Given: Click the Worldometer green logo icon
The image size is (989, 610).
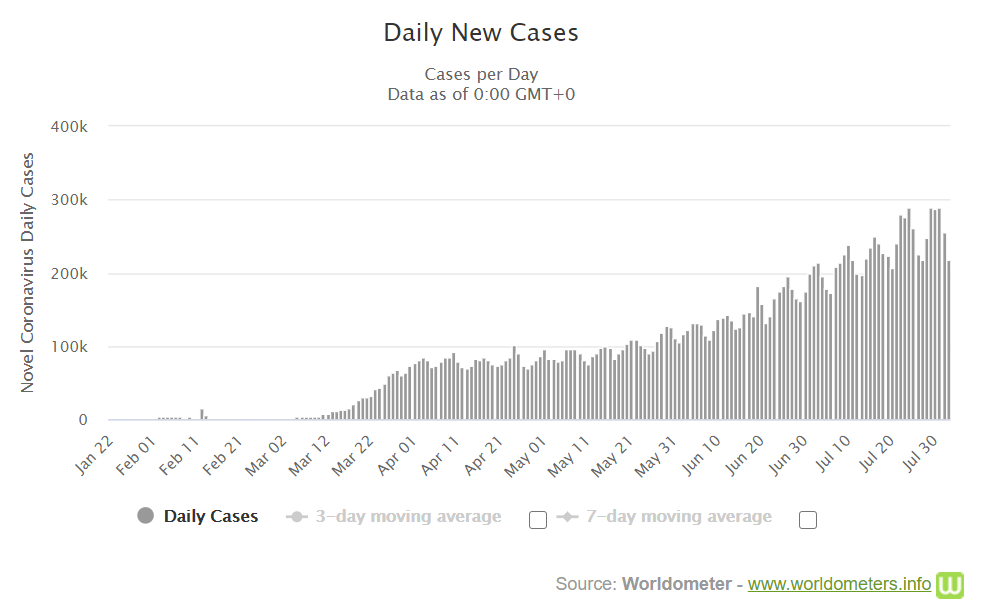Looking at the screenshot, I should [949, 584].
